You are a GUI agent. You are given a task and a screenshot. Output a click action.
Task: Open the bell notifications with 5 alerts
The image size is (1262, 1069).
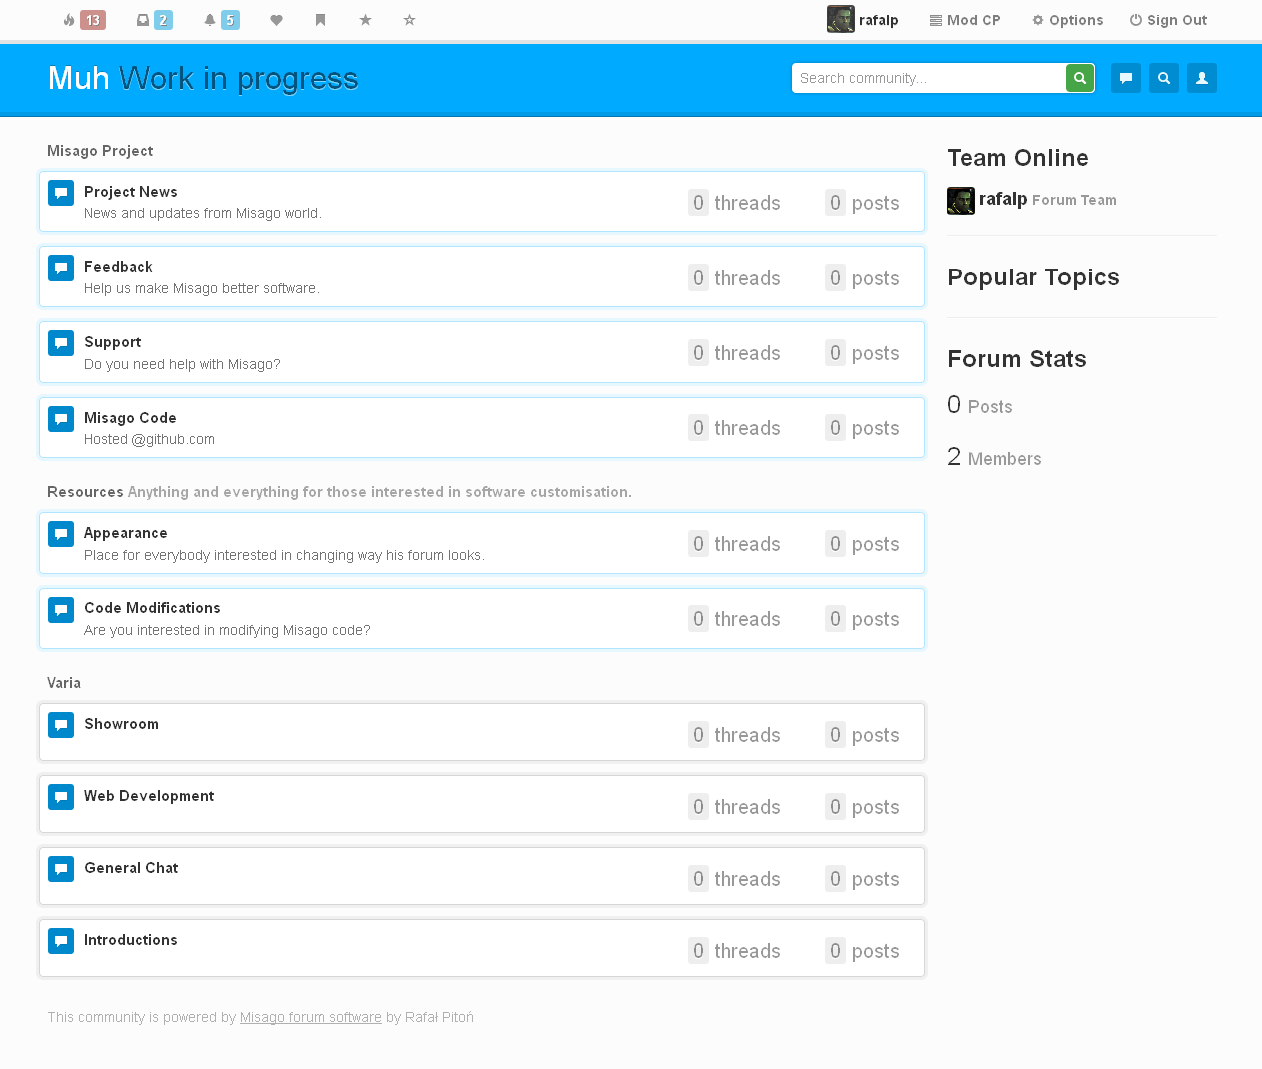click(x=221, y=20)
